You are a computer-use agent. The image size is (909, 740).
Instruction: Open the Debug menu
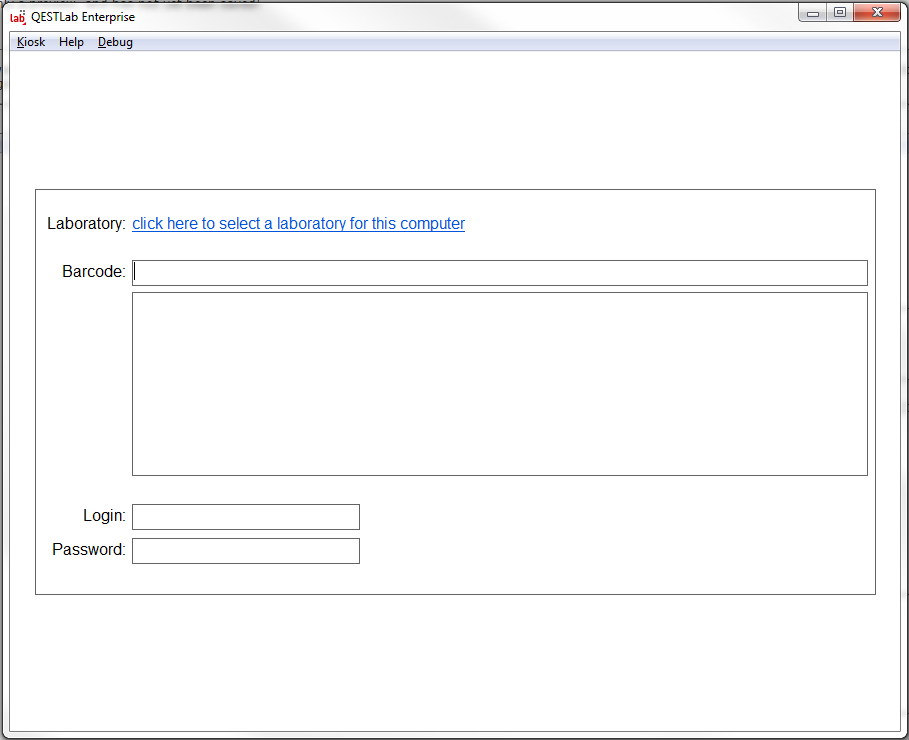115,42
